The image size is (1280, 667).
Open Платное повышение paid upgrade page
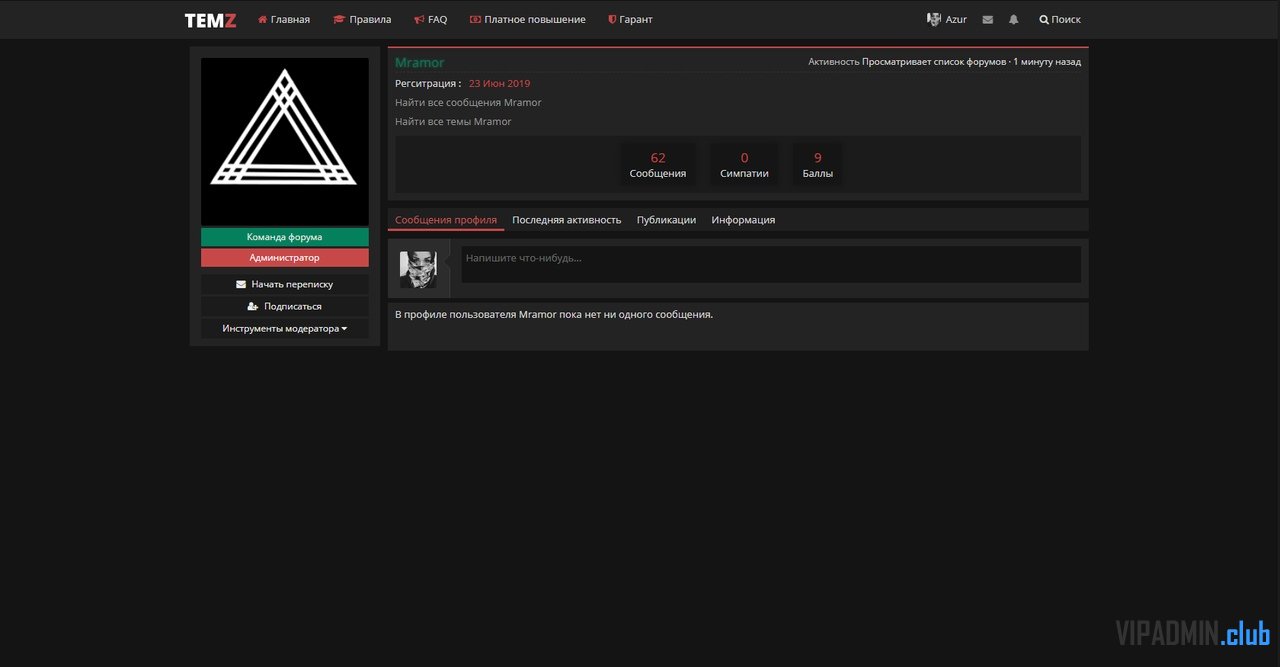tap(527, 19)
